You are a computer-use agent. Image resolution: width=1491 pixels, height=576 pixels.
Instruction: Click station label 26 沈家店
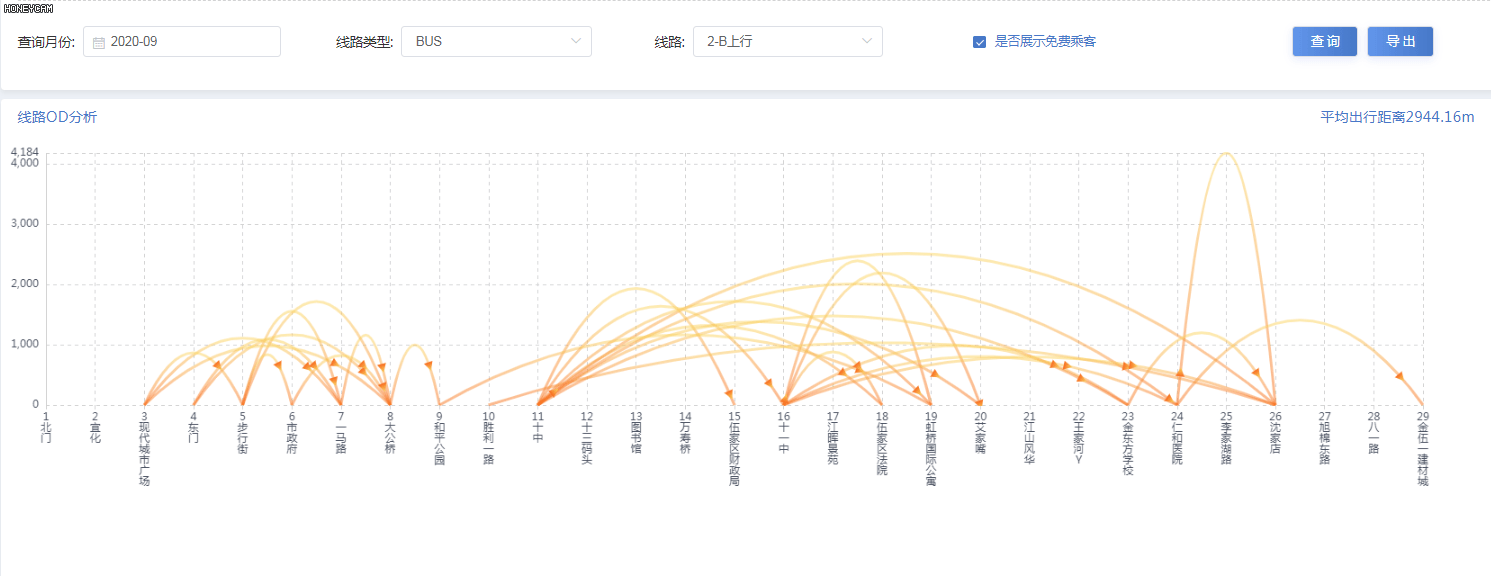coord(1275,433)
